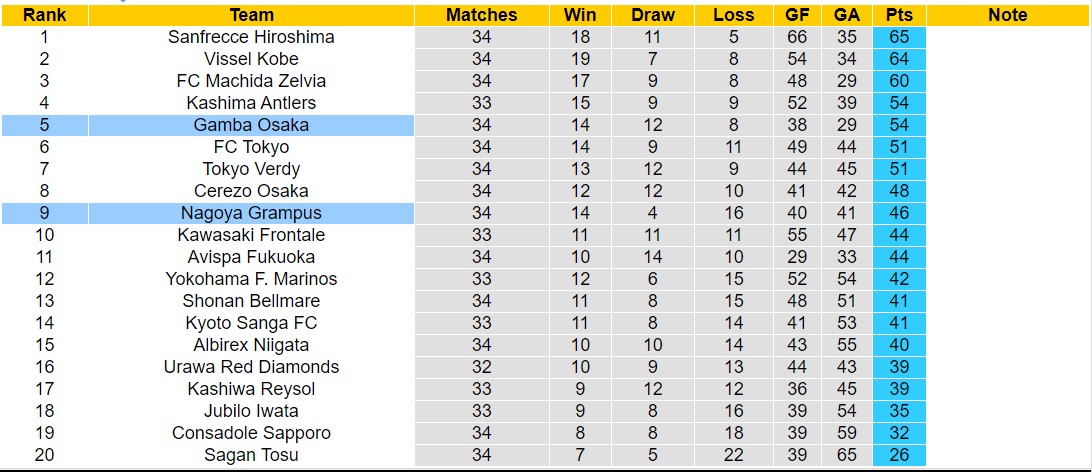Select the Pts column header
Image resolution: width=1092 pixels, height=472 pixels.
[x=898, y=15]
